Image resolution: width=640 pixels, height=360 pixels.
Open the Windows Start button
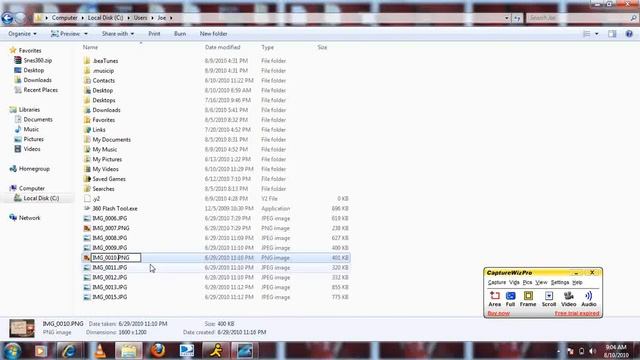click(13, 351)
